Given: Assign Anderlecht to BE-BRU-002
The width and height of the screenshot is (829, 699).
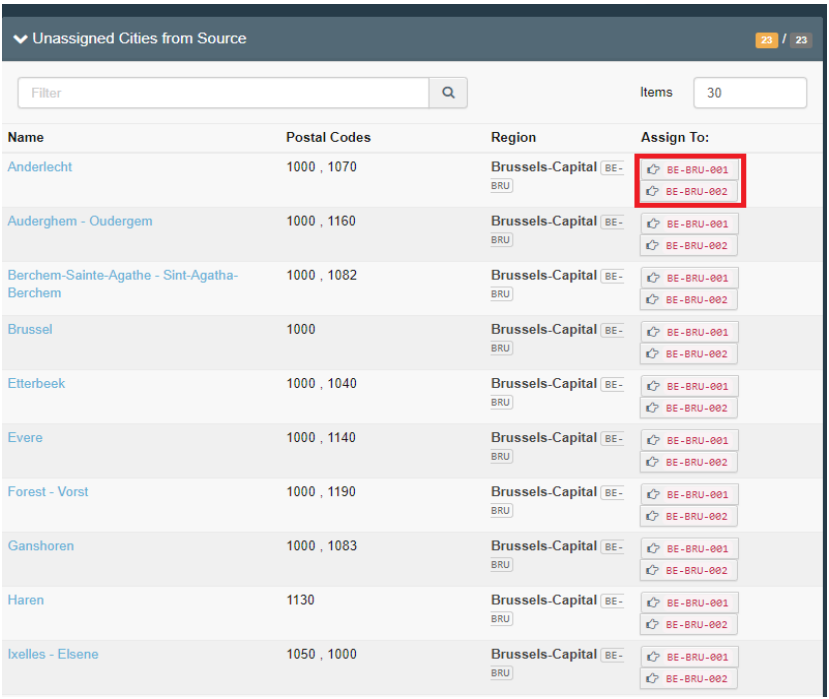Looking at the screenshot, I should [688, 191].
